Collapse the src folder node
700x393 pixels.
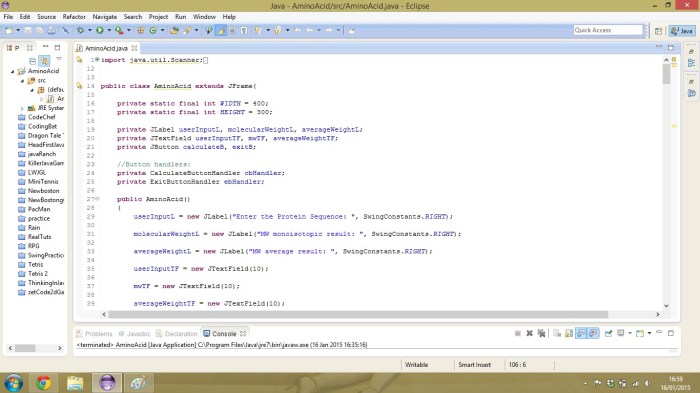(22, 80)
